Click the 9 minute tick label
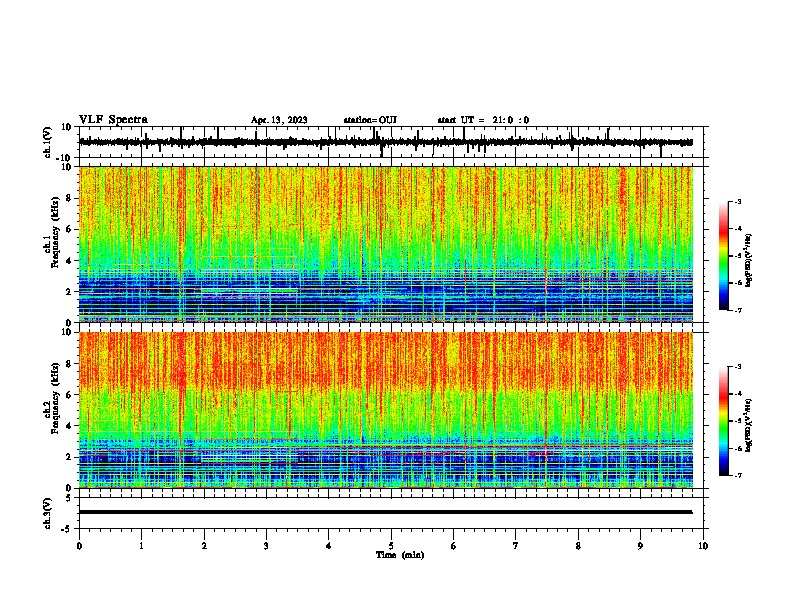 [x=640, y=546]
